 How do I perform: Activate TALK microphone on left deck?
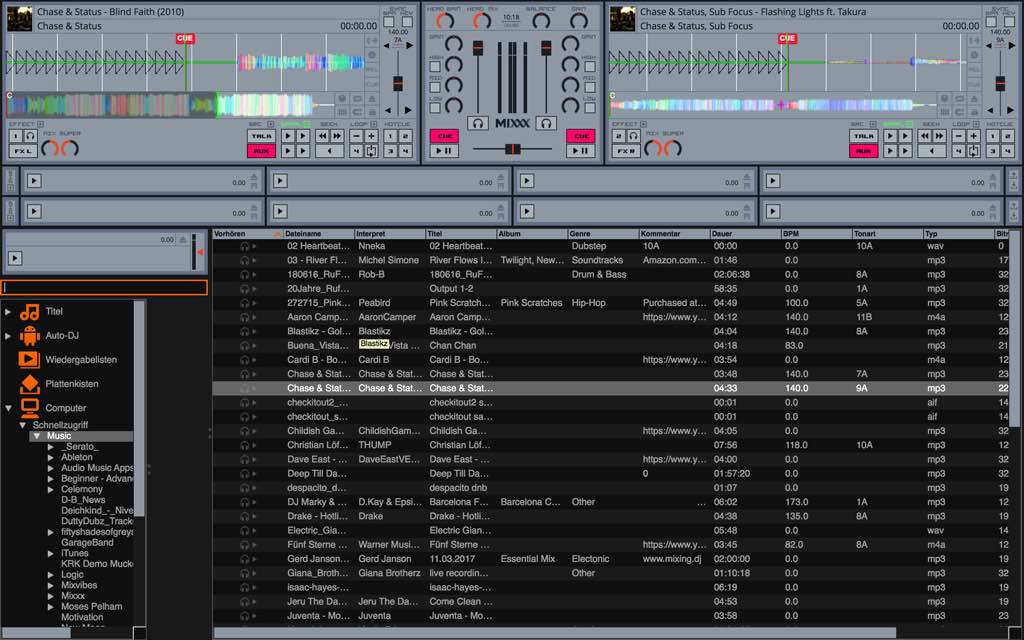[x=262, y=135]
